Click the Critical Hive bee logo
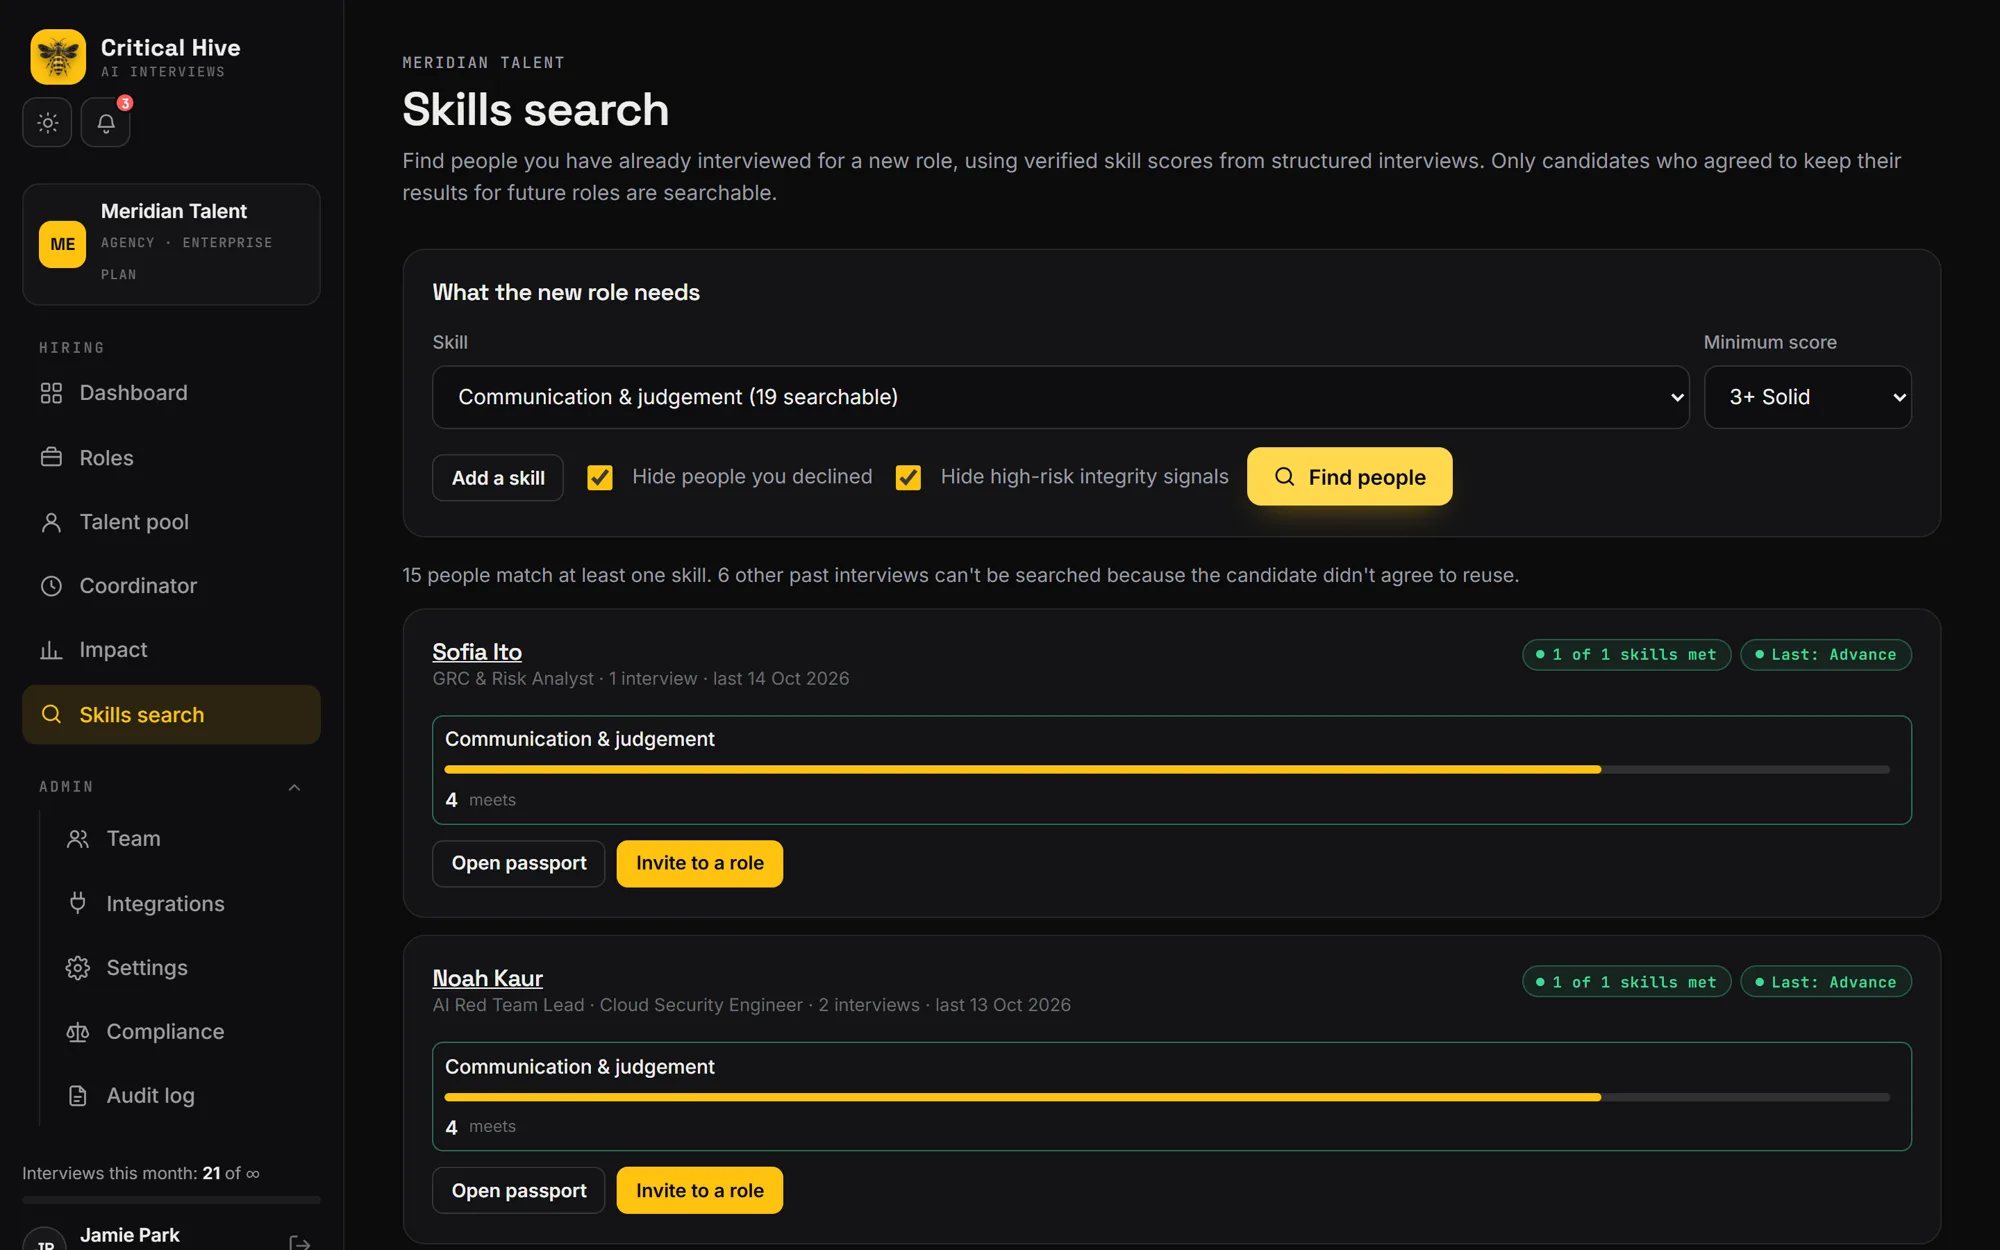2000x1250 pixels. 58,57
